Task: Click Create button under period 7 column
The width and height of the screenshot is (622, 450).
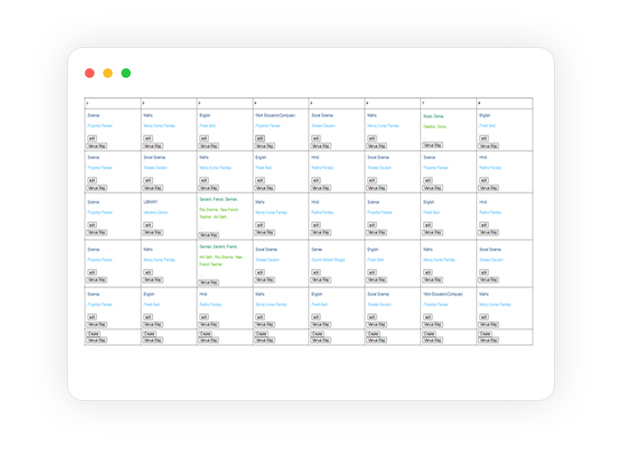Action: point(429,334)
